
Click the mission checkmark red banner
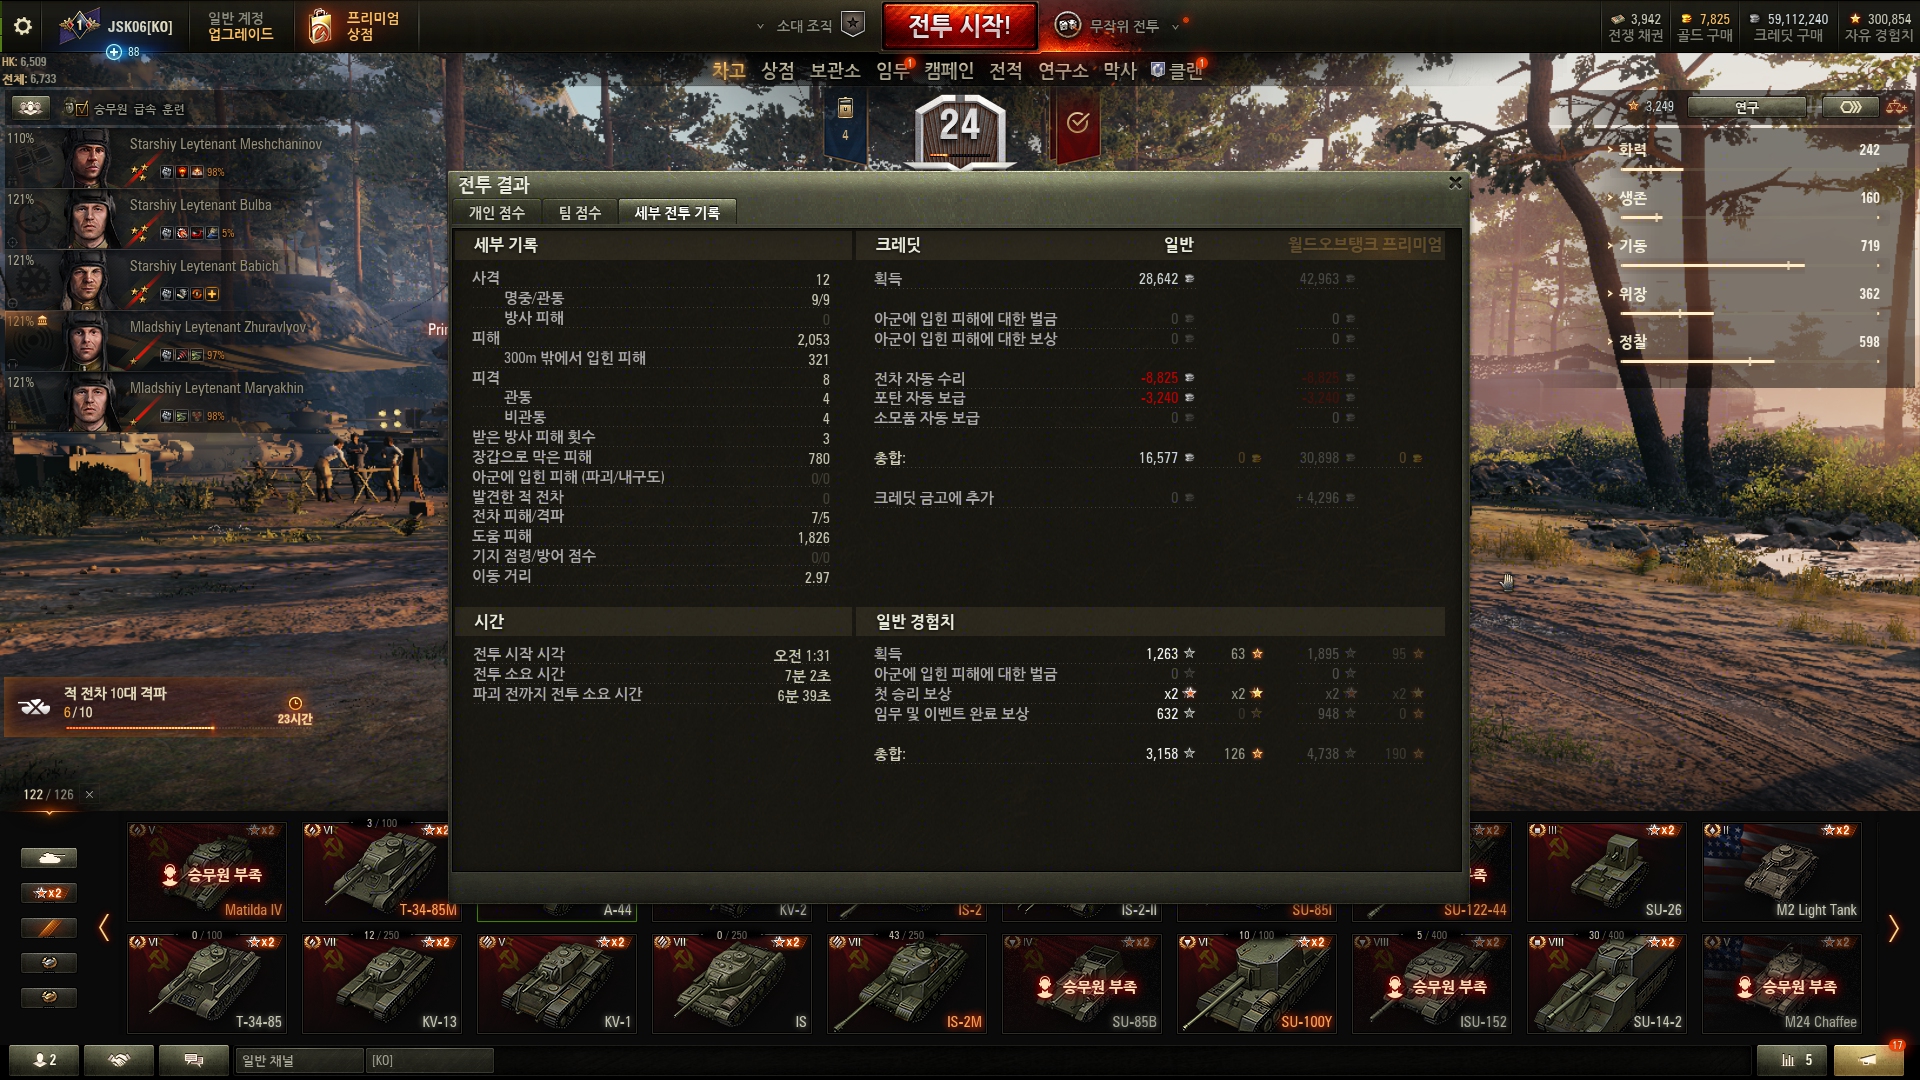(x=1077, y=124)
